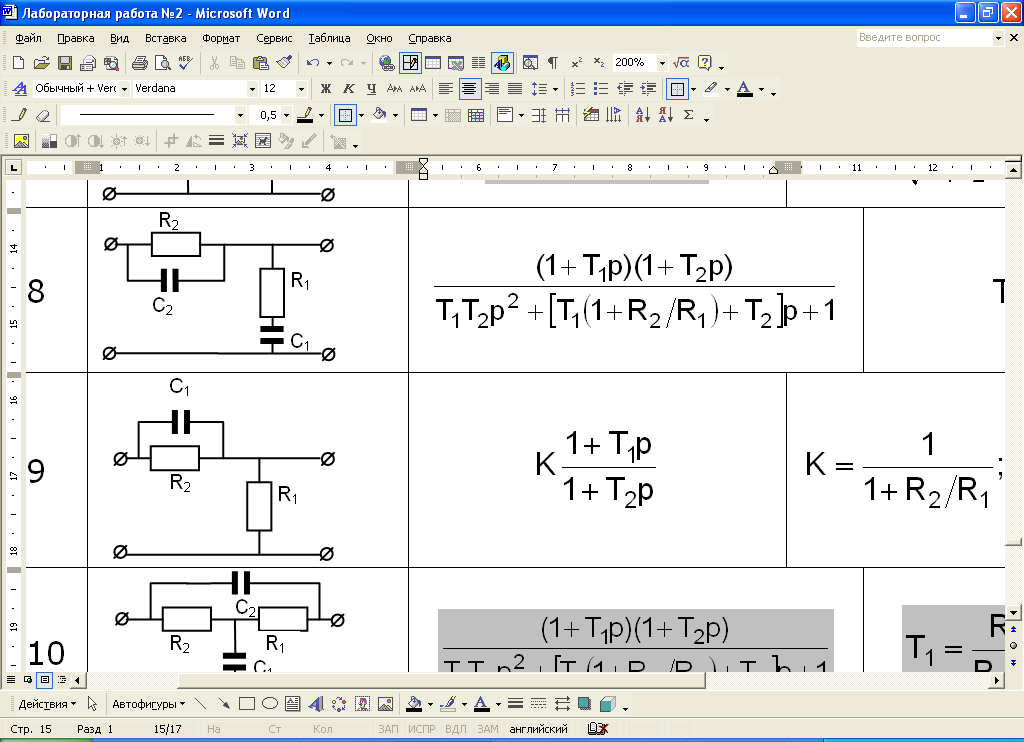The width and height of the screenshot is (1024, 742).
Task: Switch to print layout view button
Action: 45,679
